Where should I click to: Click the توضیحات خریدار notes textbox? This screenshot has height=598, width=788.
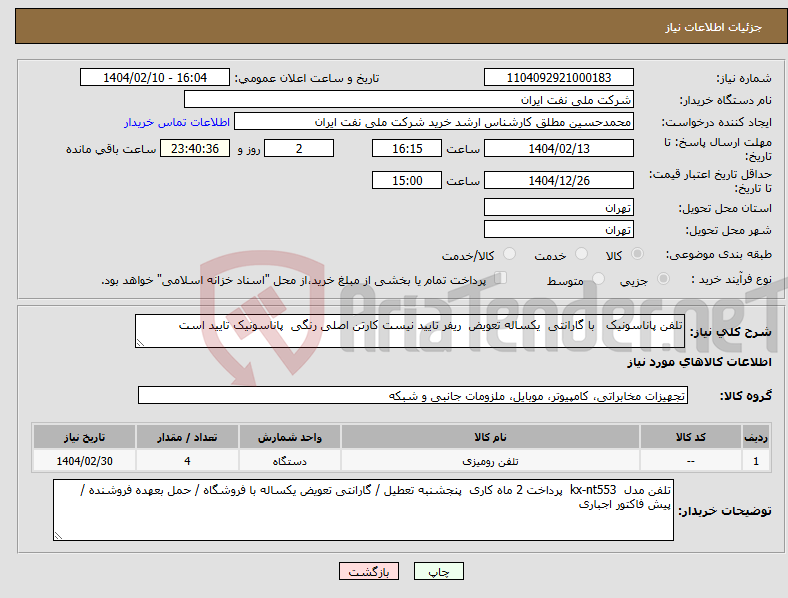(x=363, y=510)
